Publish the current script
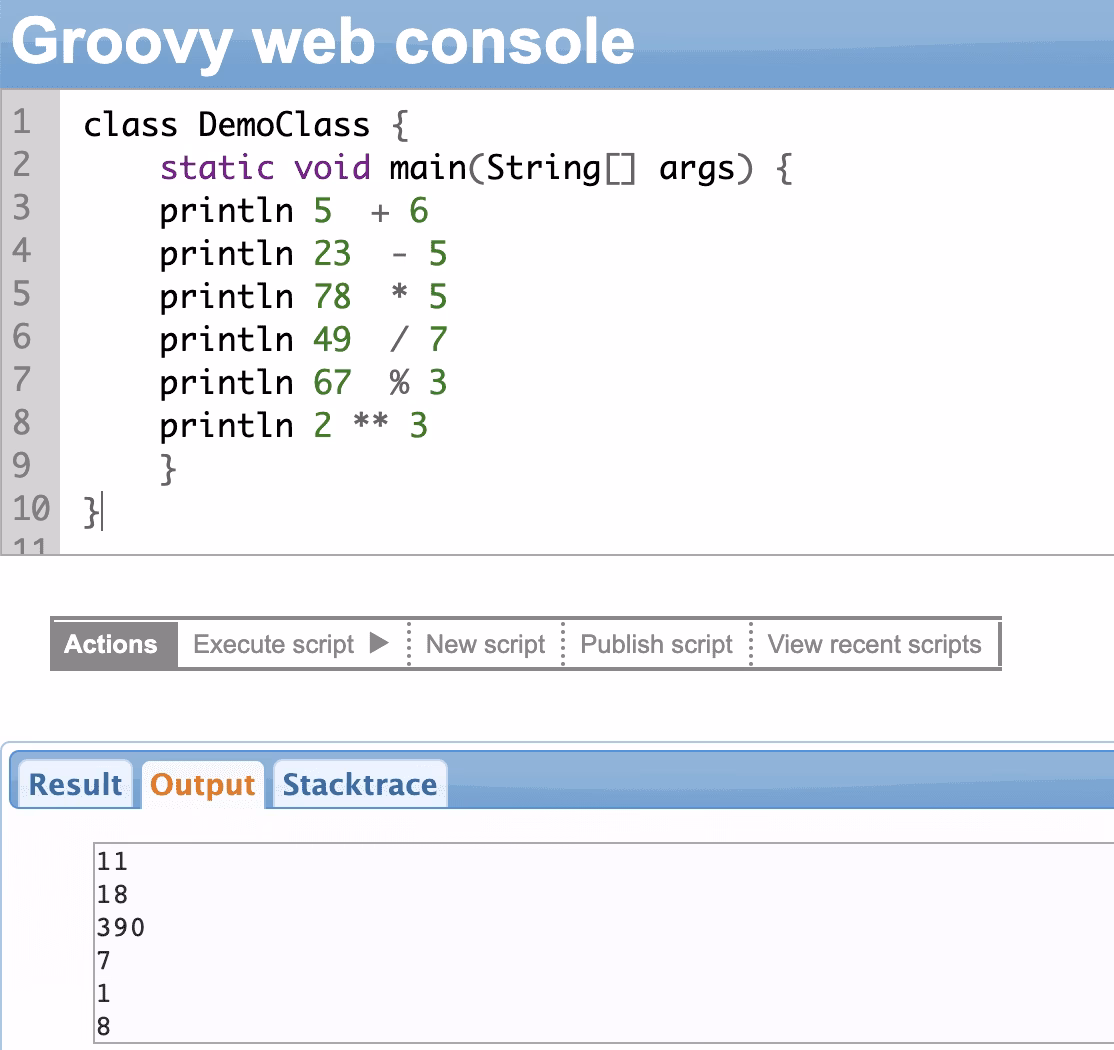The image size is (1114, 1050). point(655,644)
